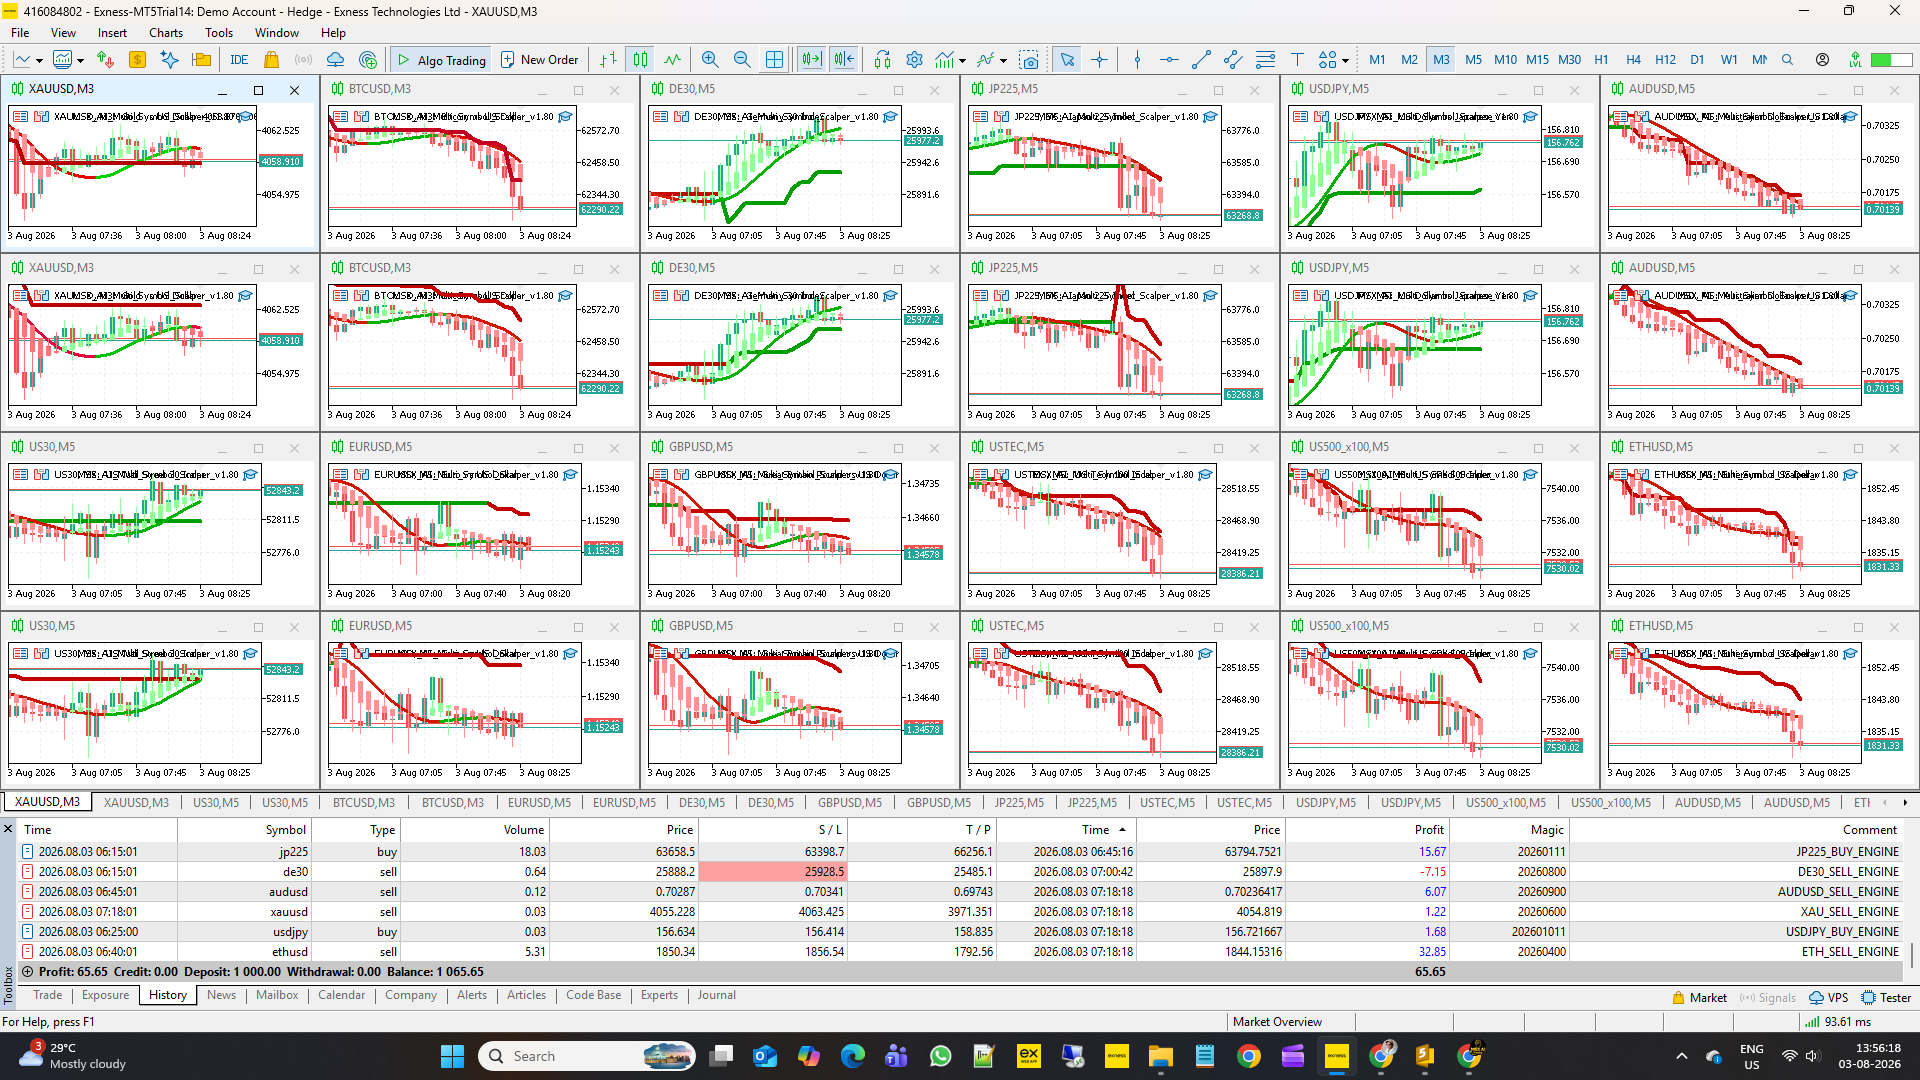Image resolution: width=1920 pixels, height=1080 pixels.
Task: Open the MetaEditor IDE icon
Action: pyautogui.click(x=239, y=60)
